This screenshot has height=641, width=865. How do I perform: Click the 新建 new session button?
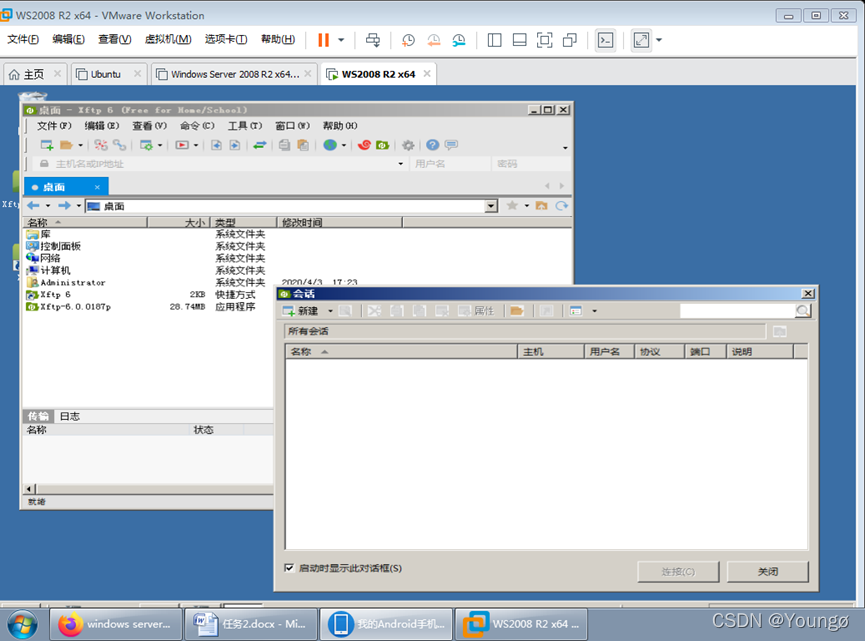(x=301, y=311)
